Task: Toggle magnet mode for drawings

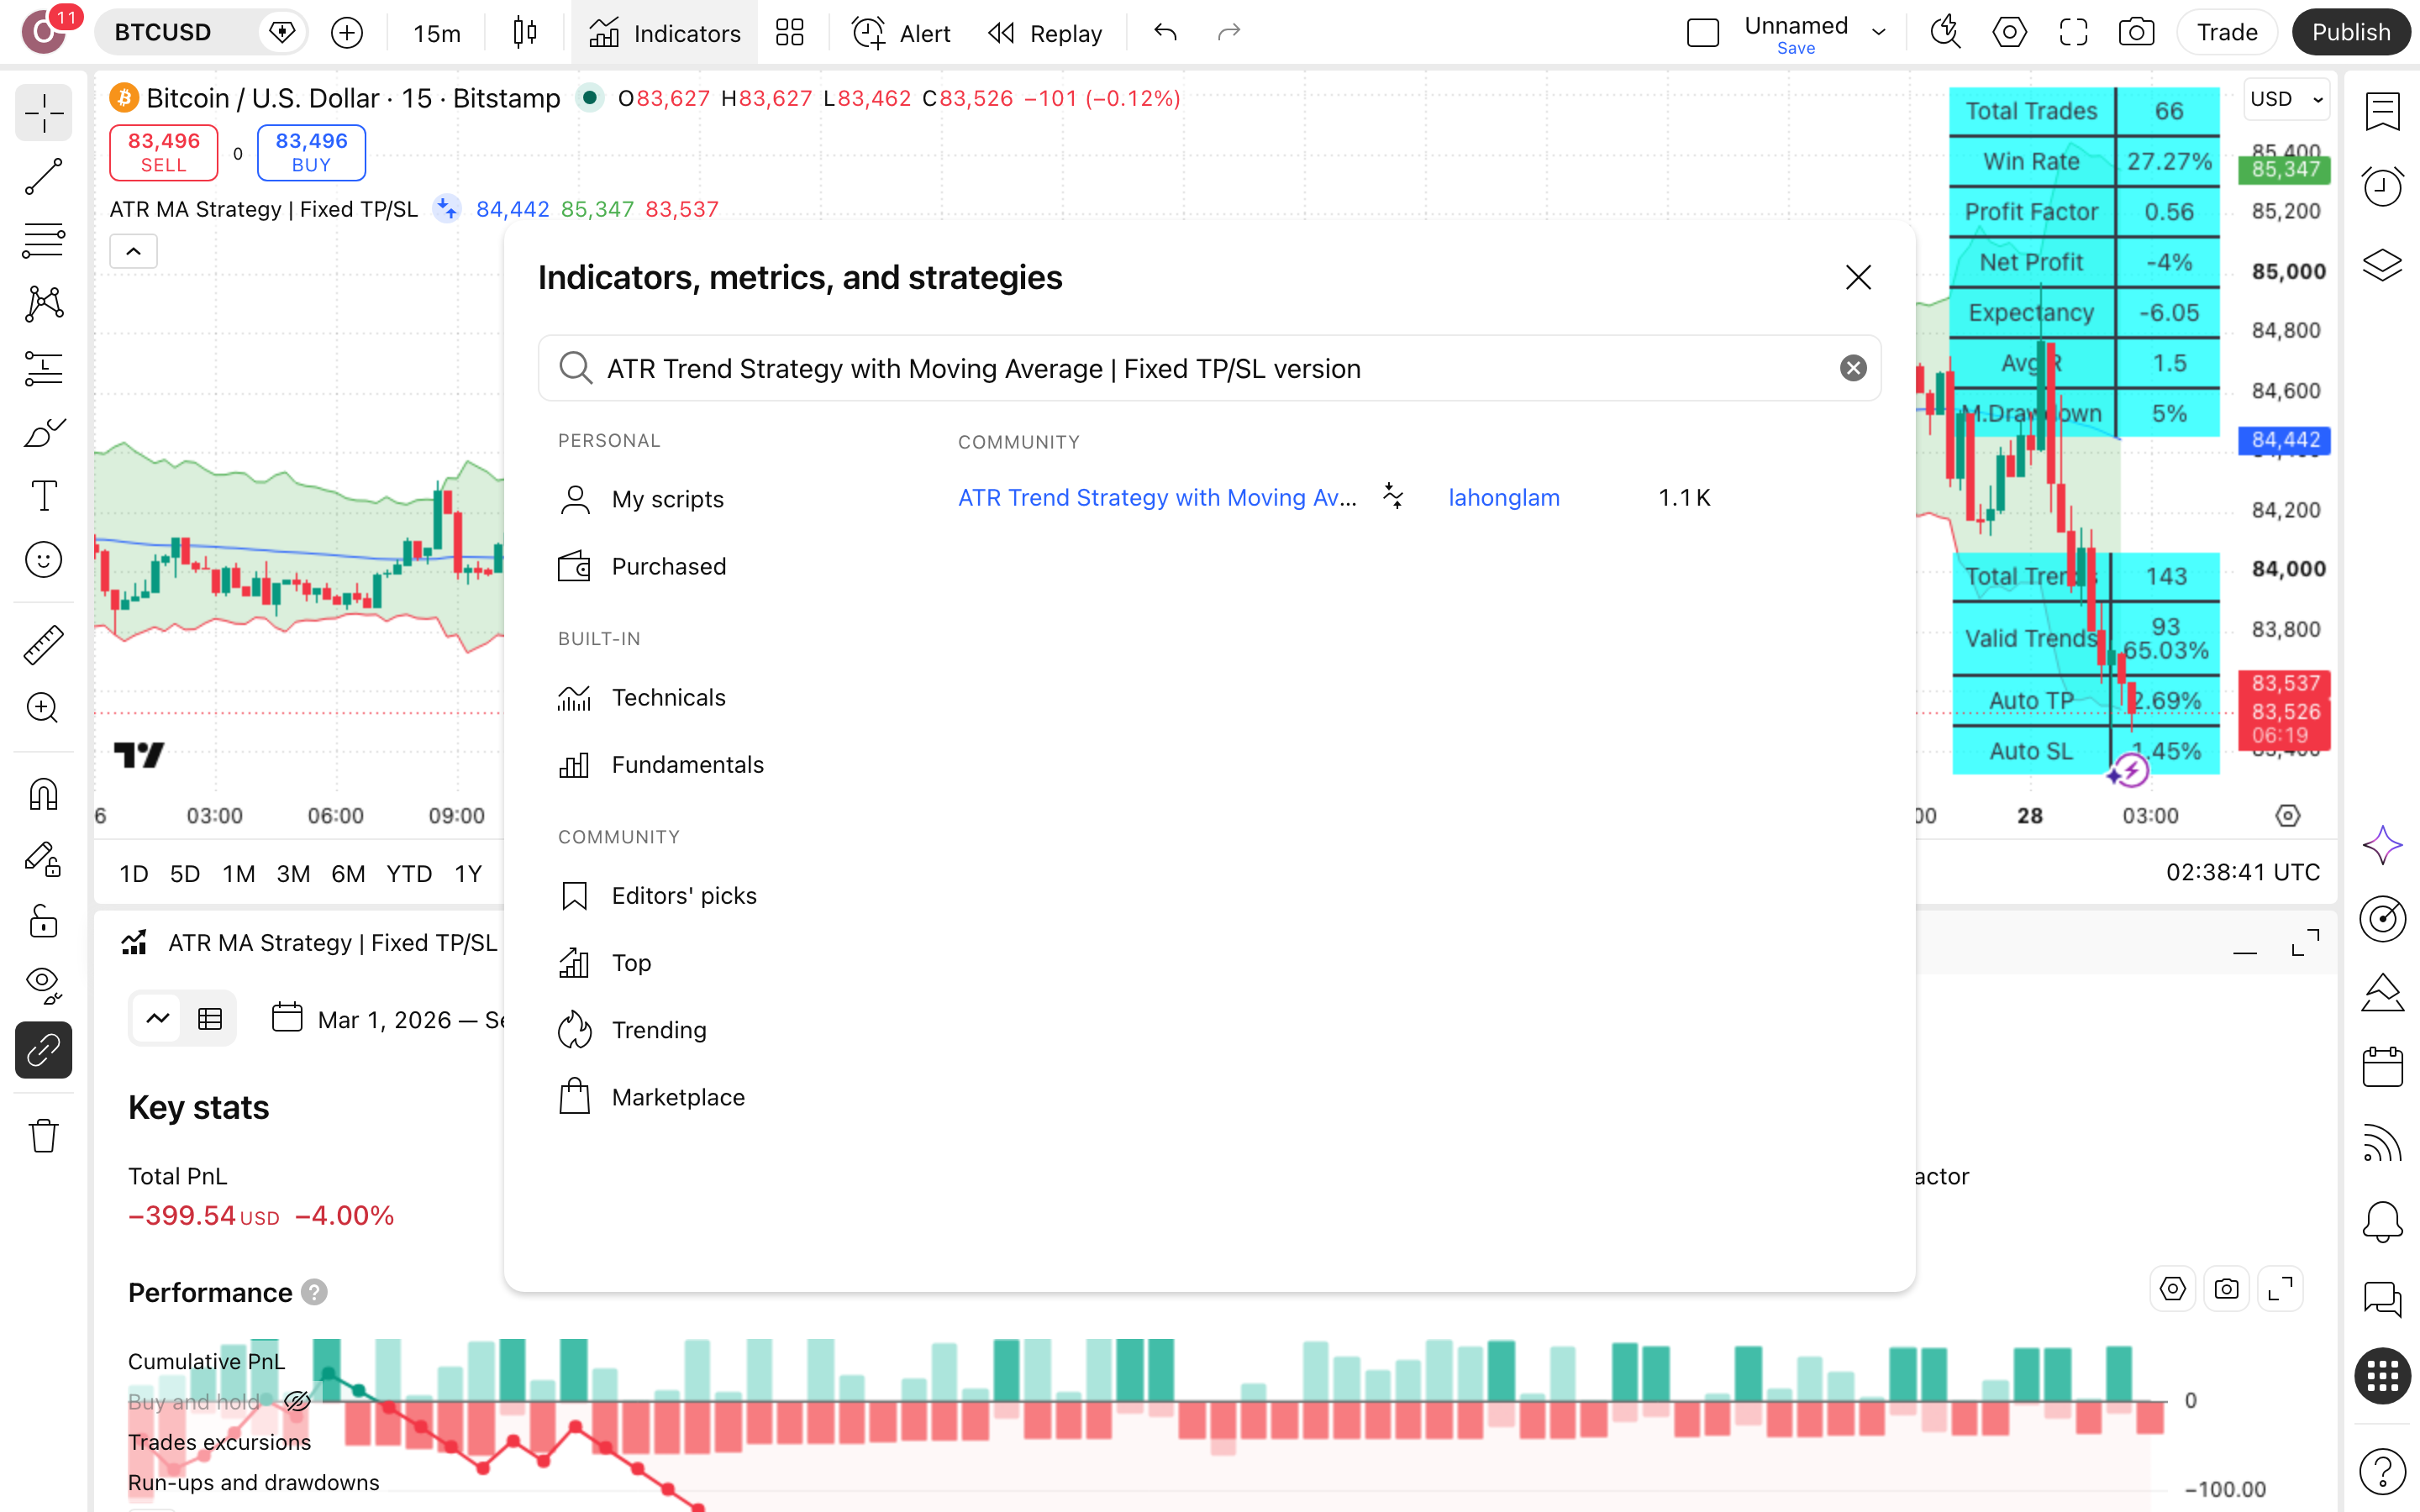Action: (x=43, y=794)
